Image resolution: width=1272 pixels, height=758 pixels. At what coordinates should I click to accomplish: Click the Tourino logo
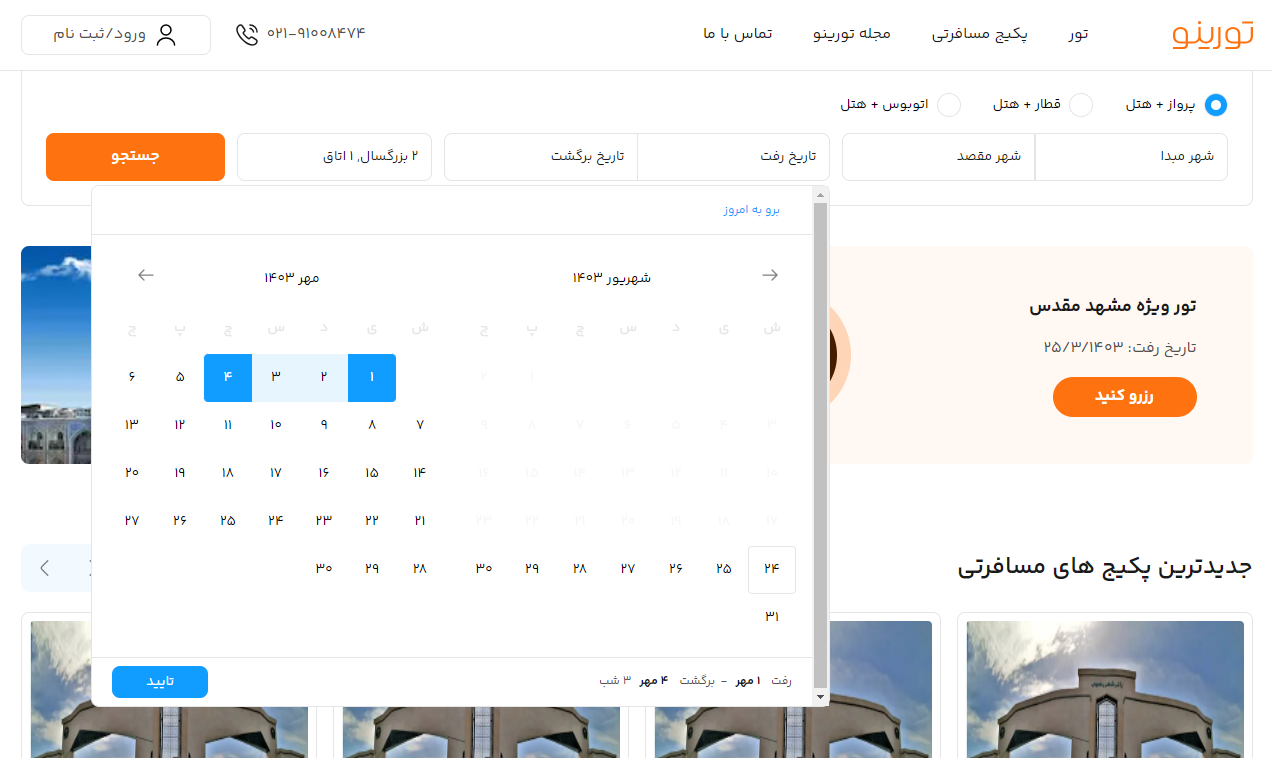click(1212, 34)
